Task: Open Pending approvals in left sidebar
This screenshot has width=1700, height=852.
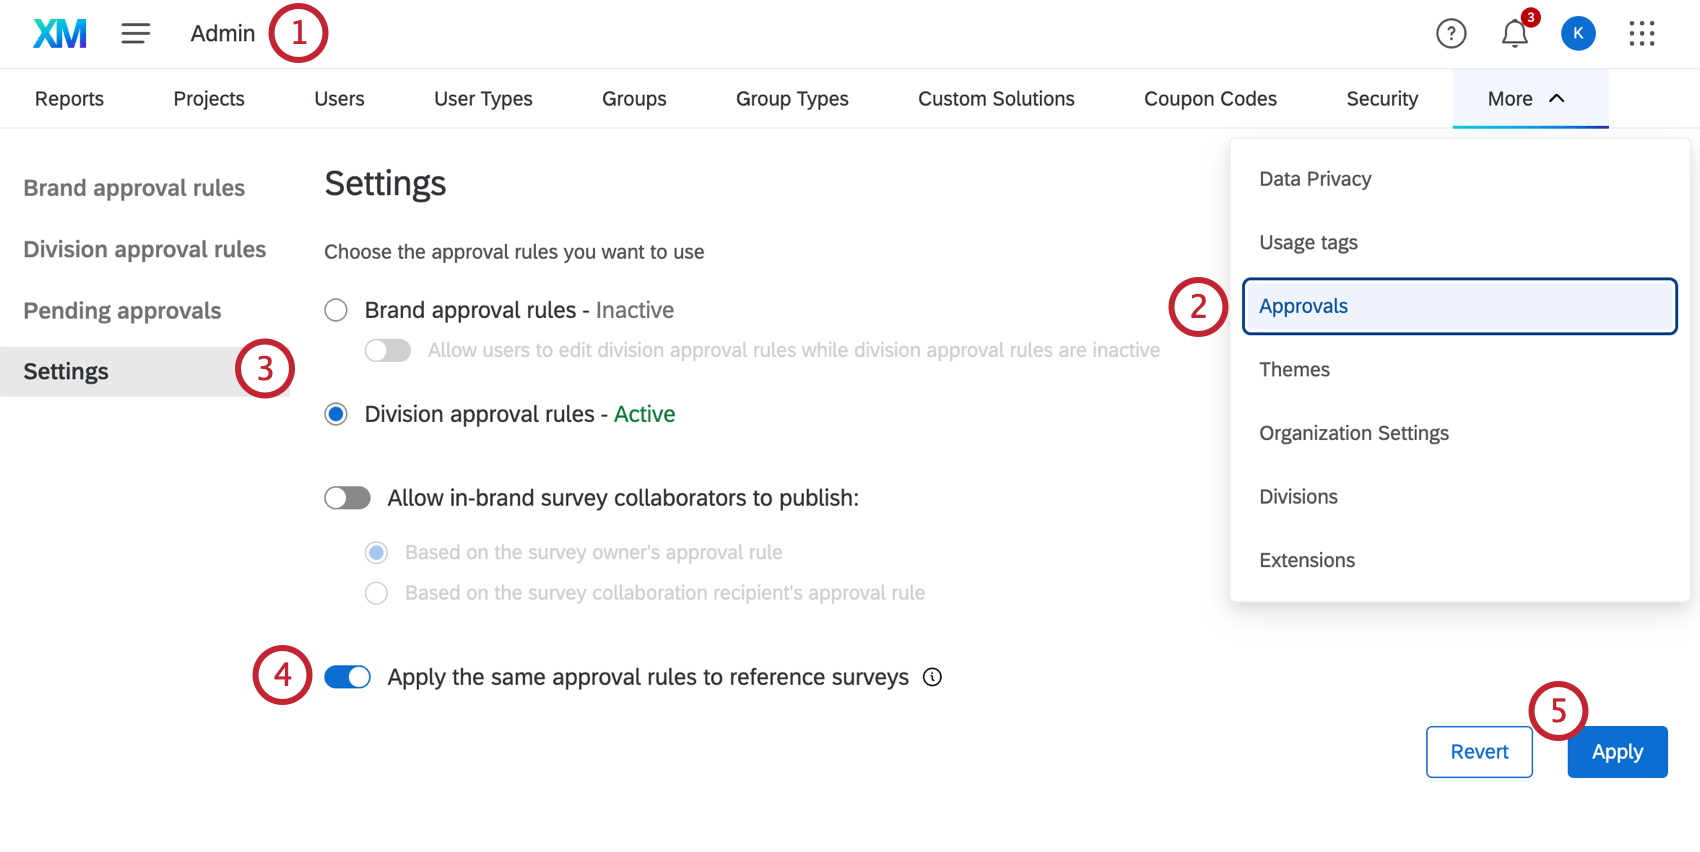Action: click(122, 311)
